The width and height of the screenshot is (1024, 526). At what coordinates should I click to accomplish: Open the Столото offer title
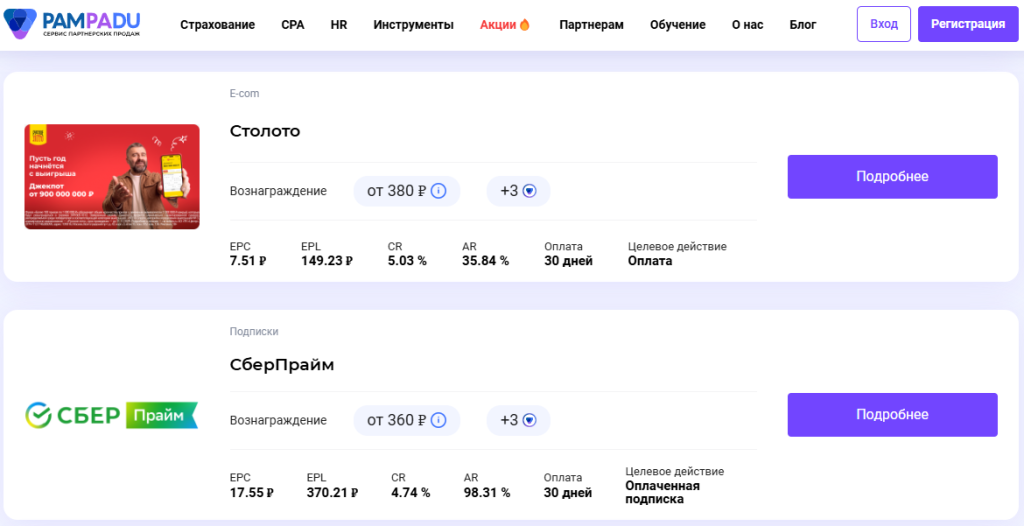264,131
